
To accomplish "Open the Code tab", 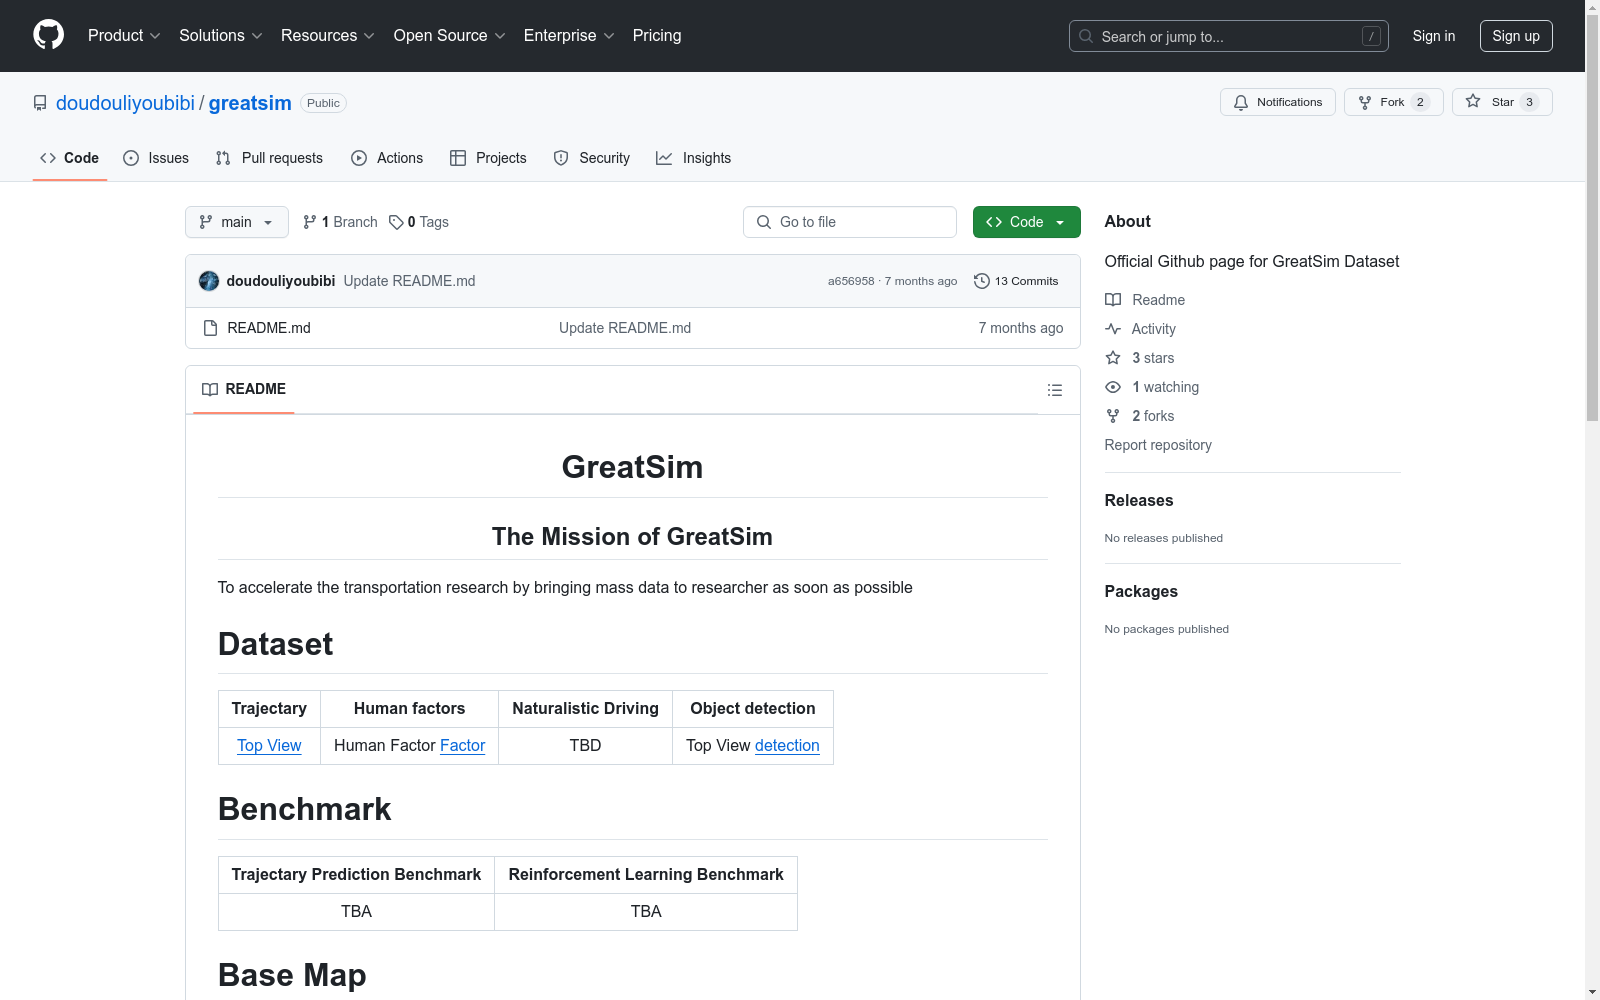I will [70, 158].
